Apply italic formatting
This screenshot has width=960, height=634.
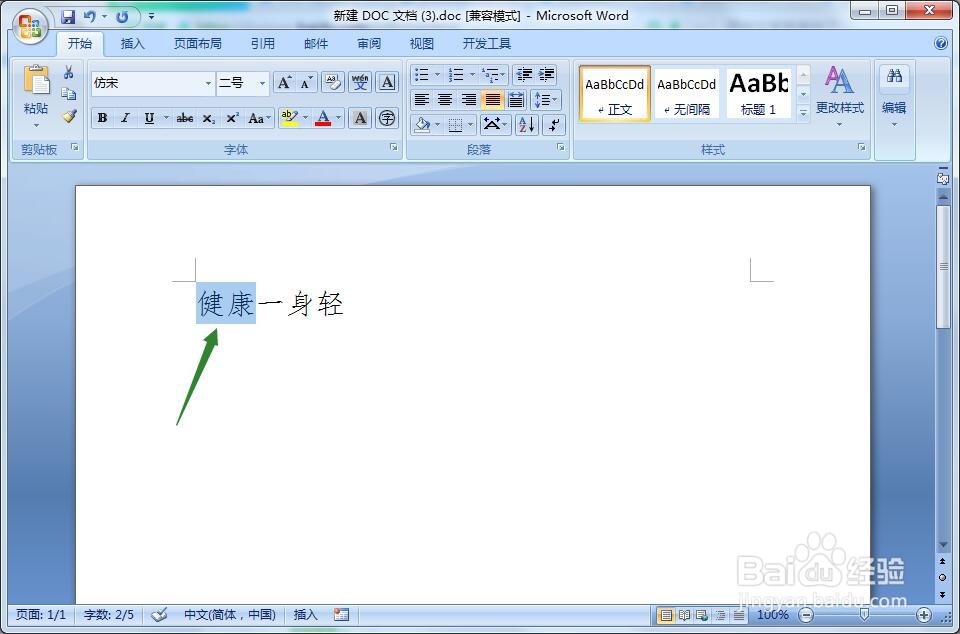pos(124,118)
